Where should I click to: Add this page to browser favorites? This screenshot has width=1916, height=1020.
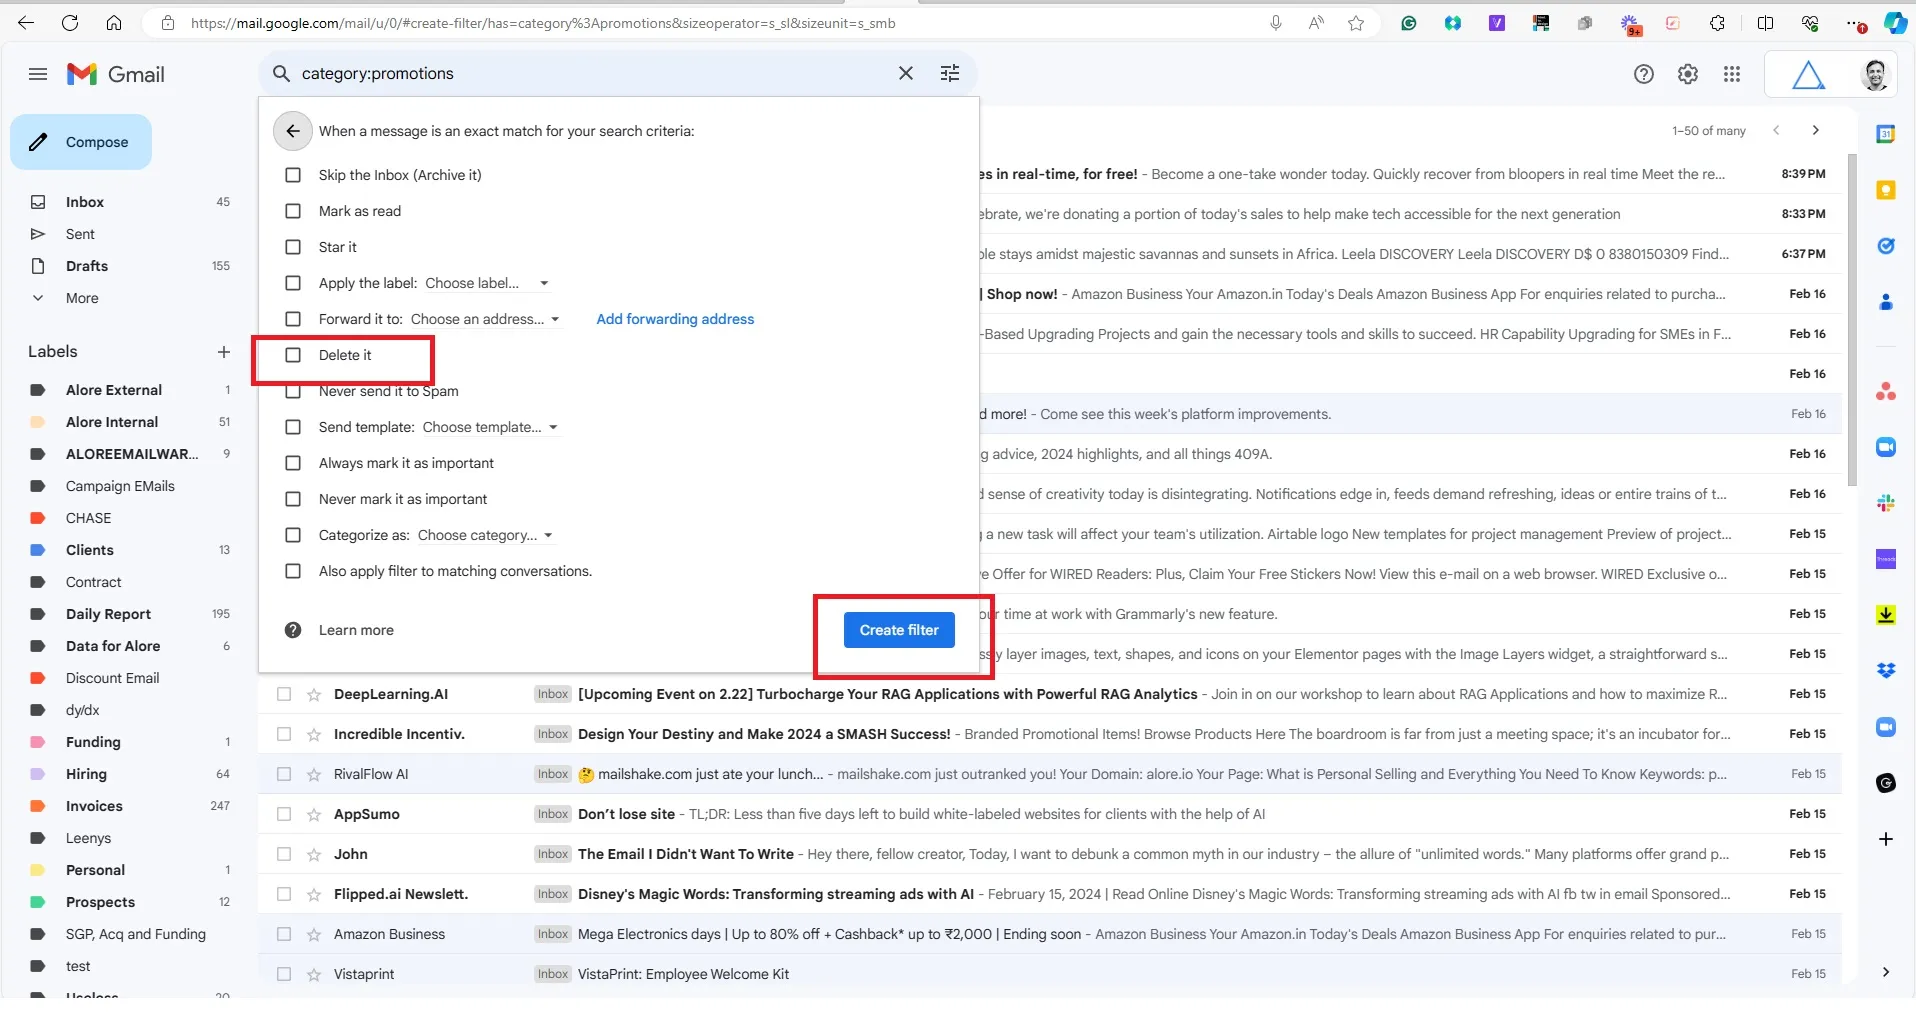[x=1356, y=23]
